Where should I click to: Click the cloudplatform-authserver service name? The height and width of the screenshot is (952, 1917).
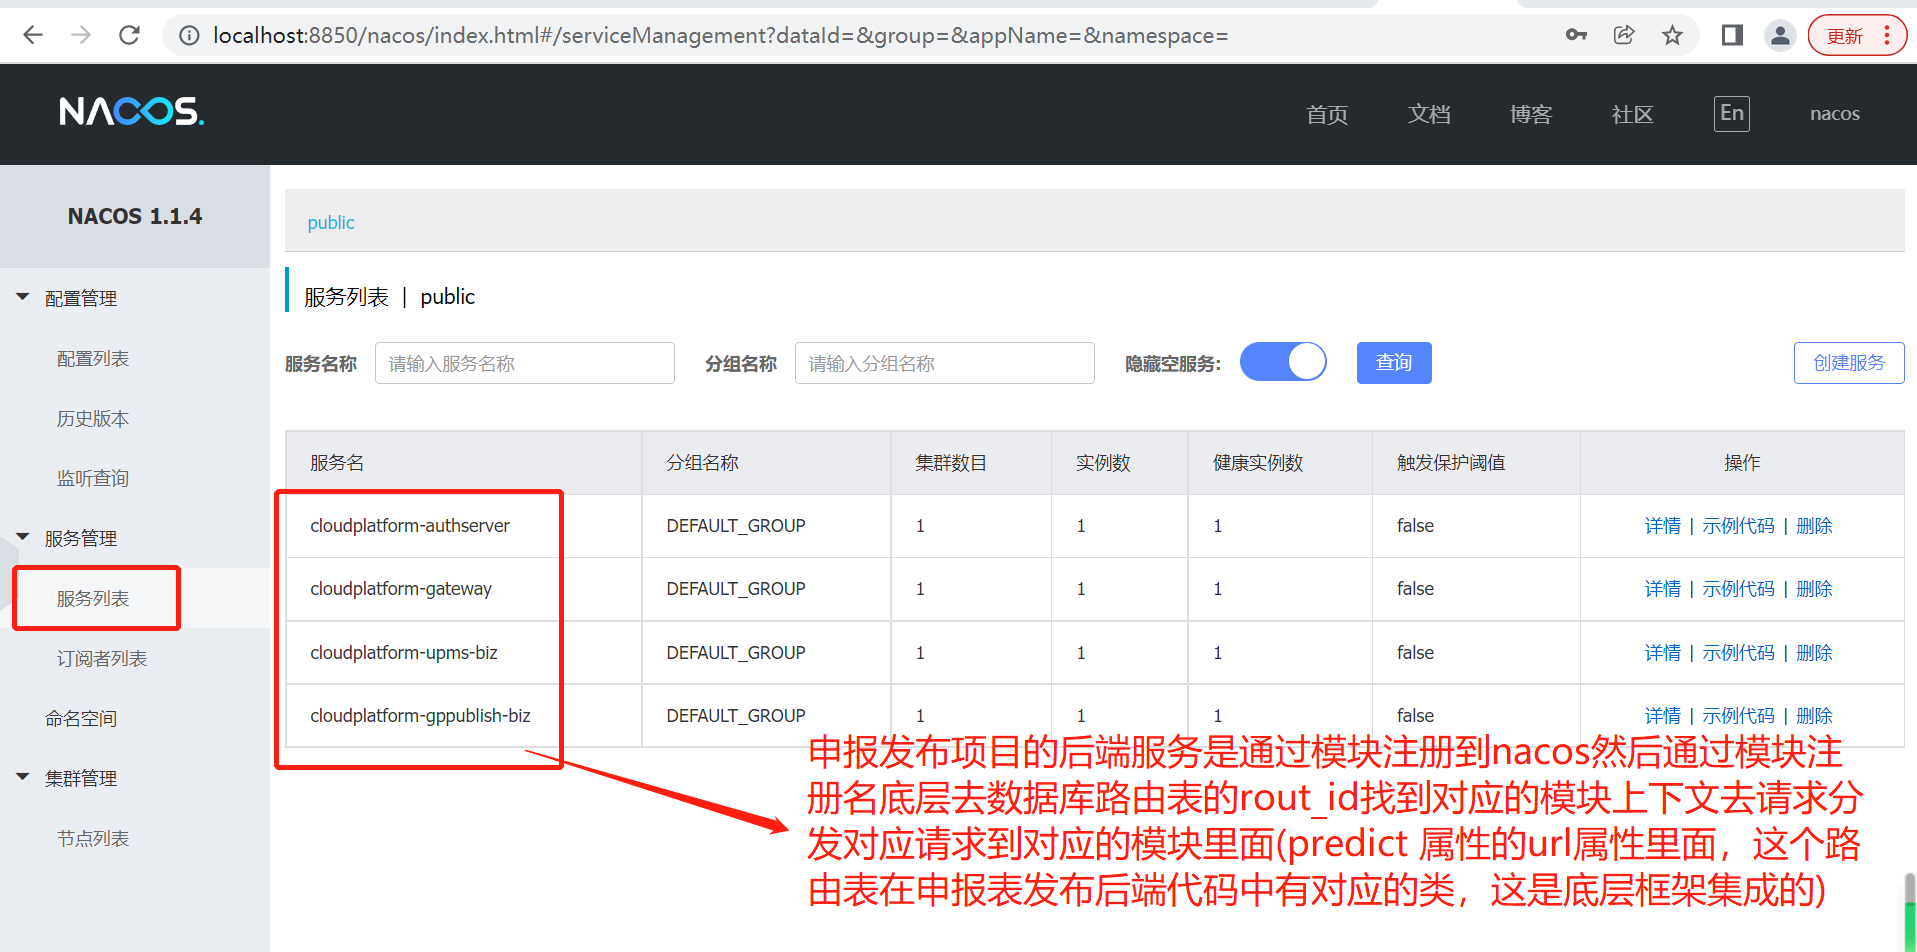pyautogui.click(x=410, y=526)
